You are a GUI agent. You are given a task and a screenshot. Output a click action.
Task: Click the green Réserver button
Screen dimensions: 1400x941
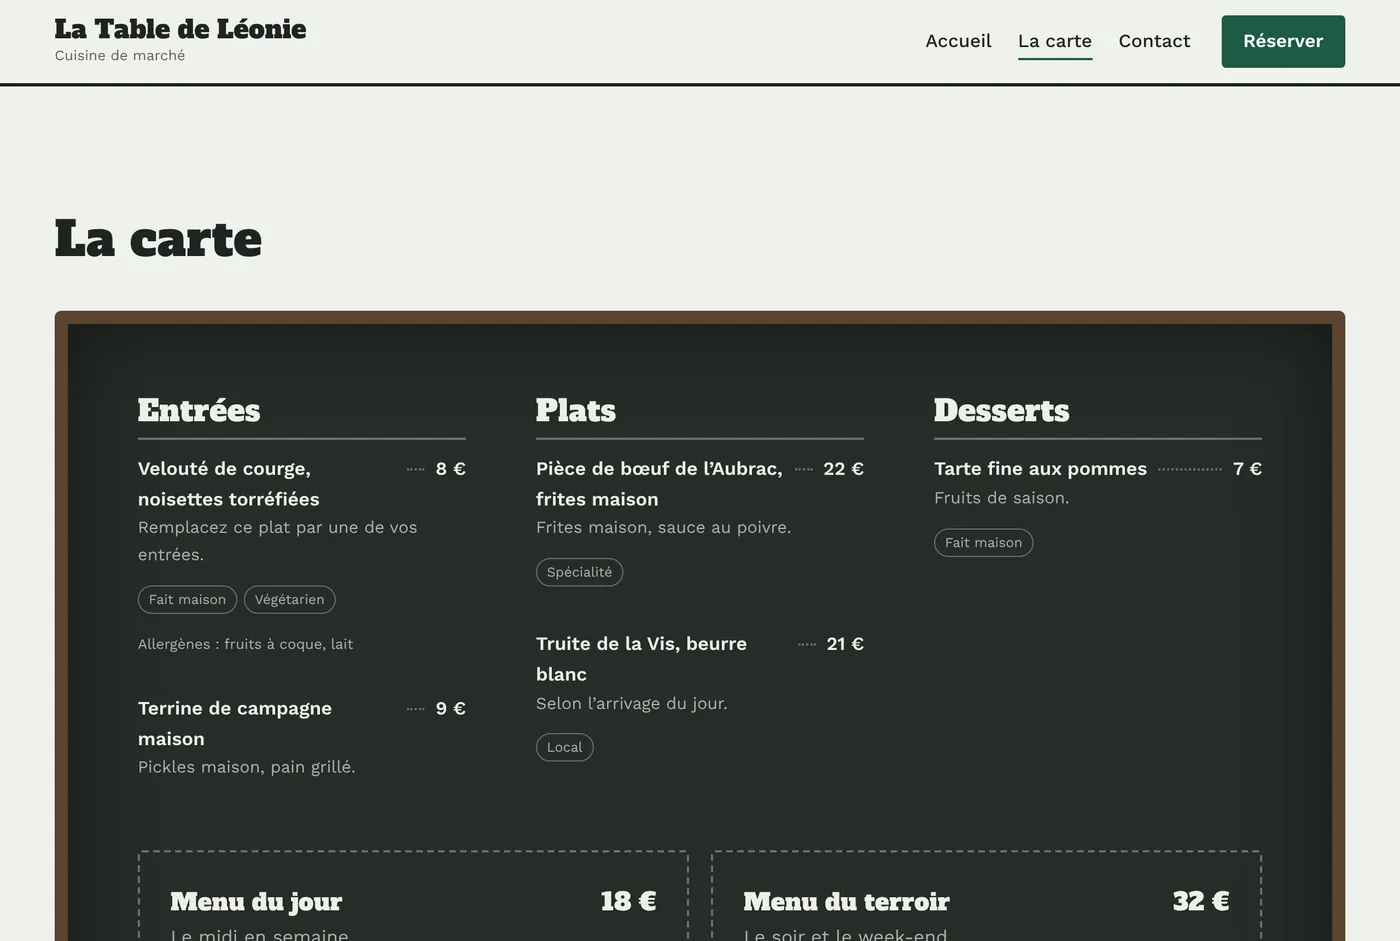tap(1283, 41)
